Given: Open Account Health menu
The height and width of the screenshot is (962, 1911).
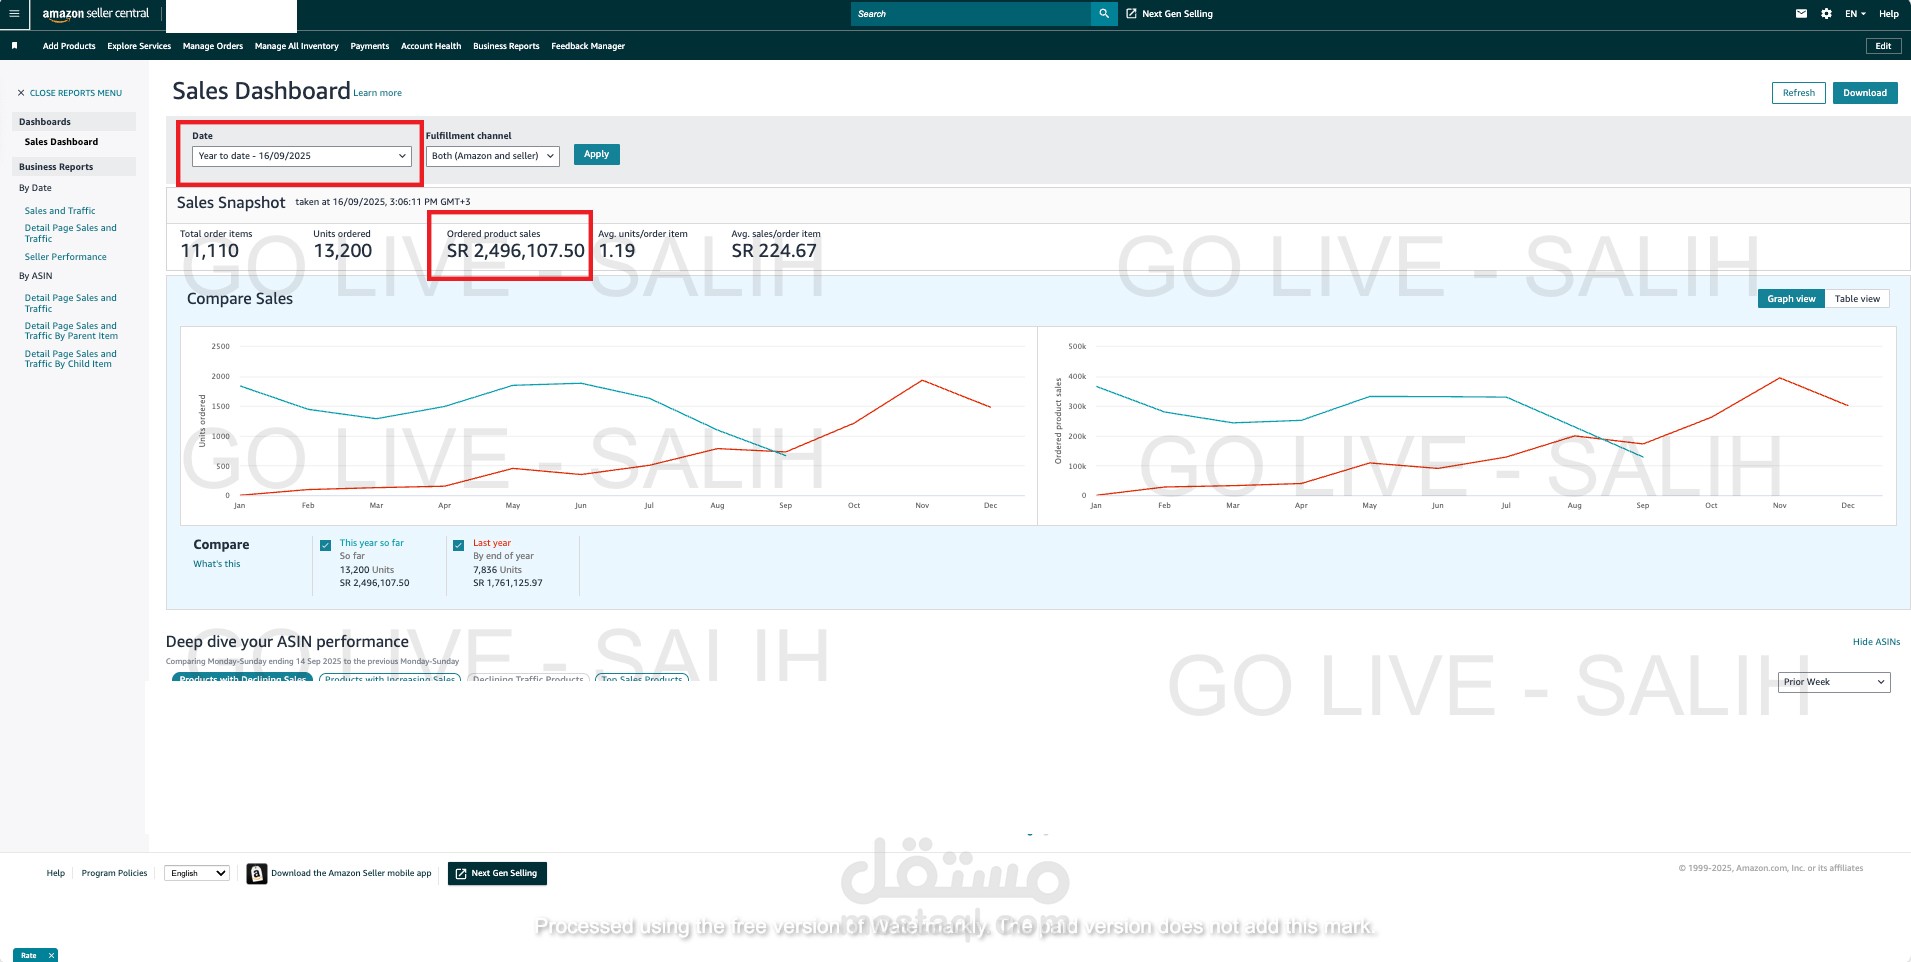Looking at the screenshot, I should (x=431, y=46).
